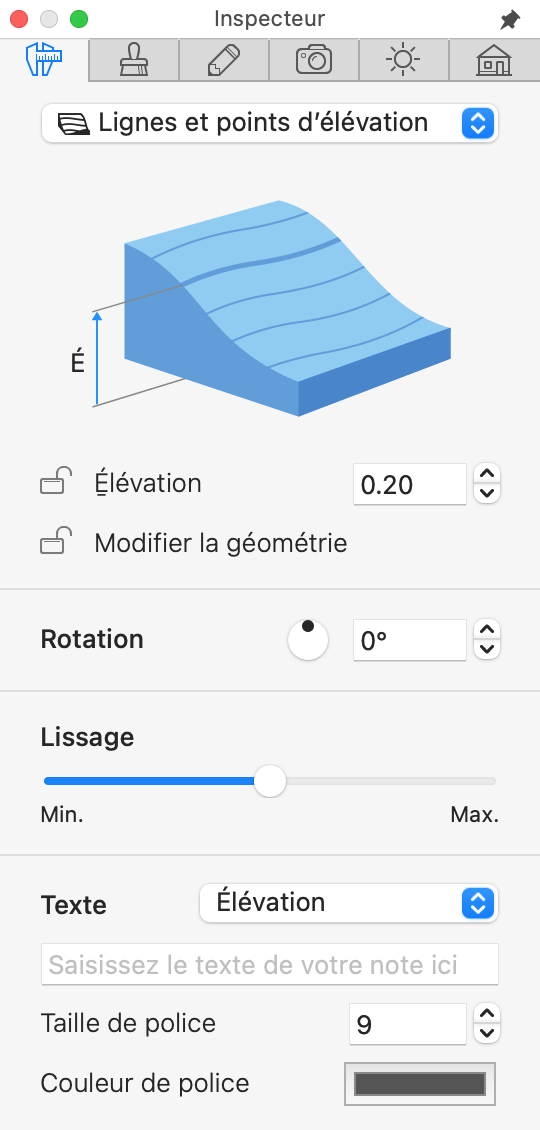Click the Élévation value field
Screen dimensions: 540x1130
pos(410,484)
